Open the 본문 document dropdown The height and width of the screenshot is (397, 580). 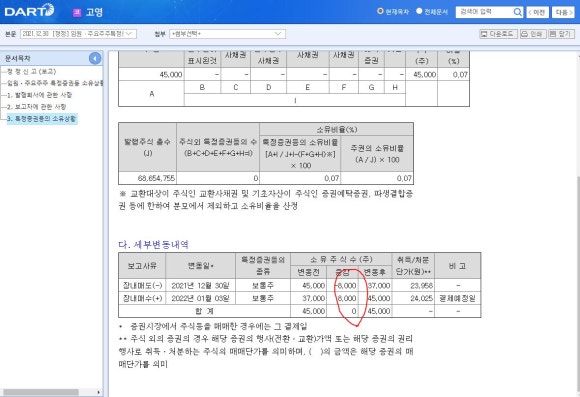click(78, 34)
